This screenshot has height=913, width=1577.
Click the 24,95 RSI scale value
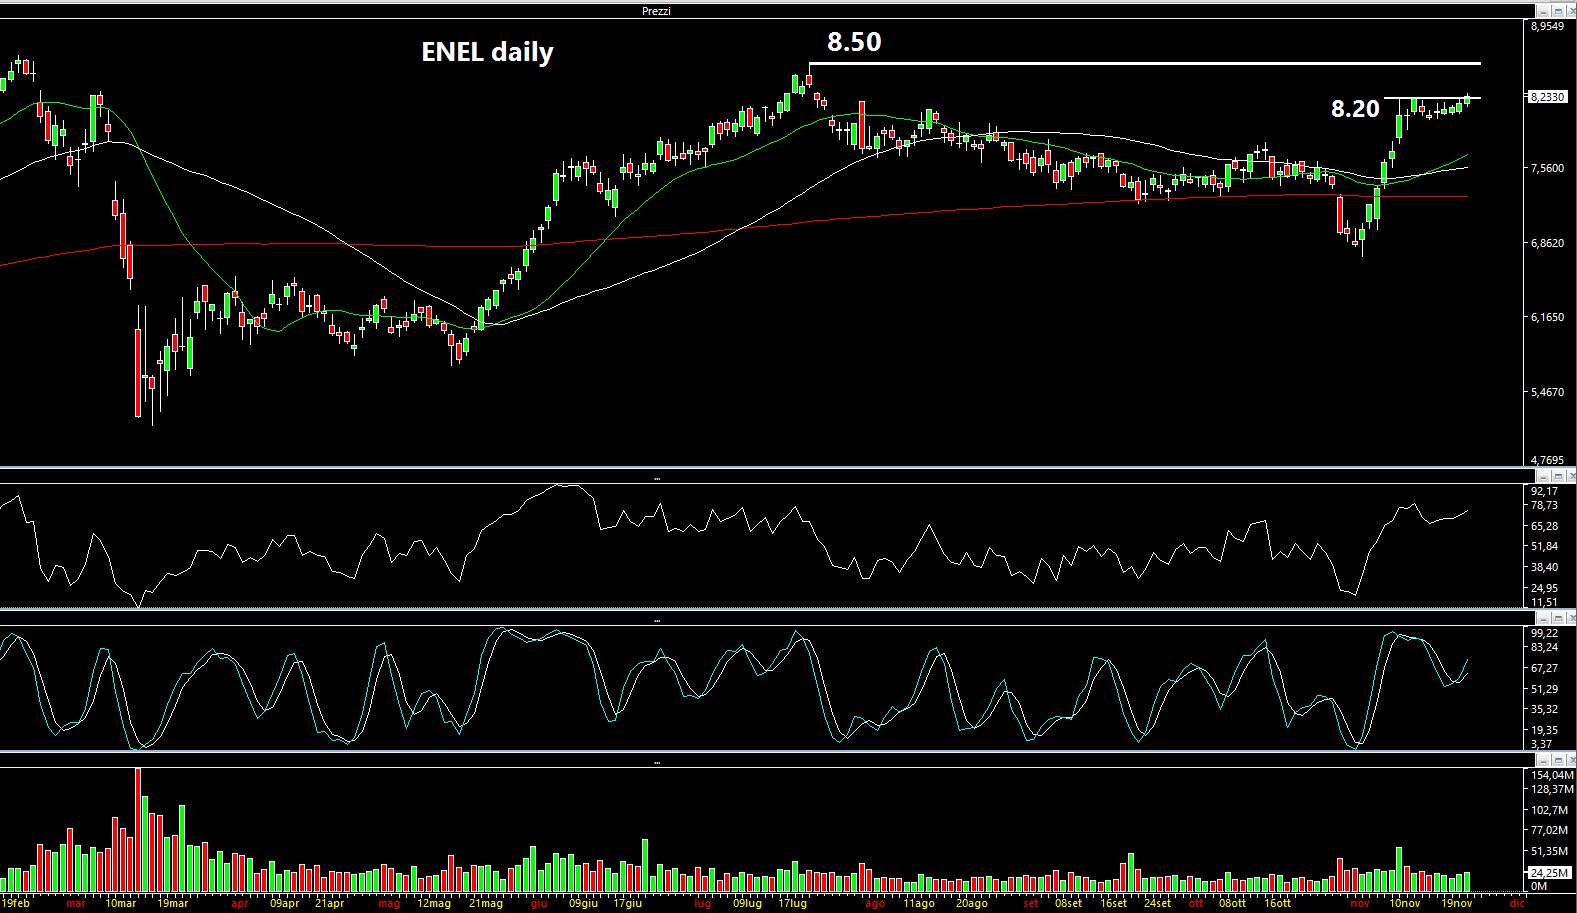point(1544,588)
